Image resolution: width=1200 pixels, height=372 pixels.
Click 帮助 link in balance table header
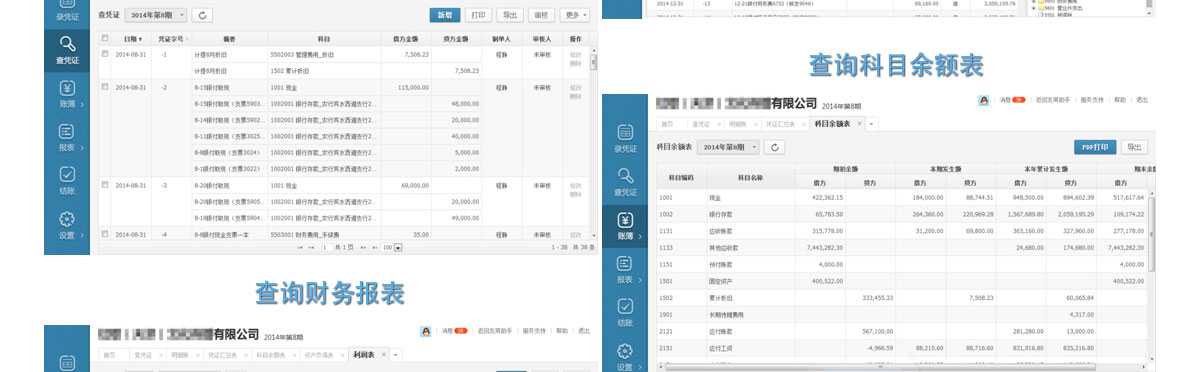1120,101
